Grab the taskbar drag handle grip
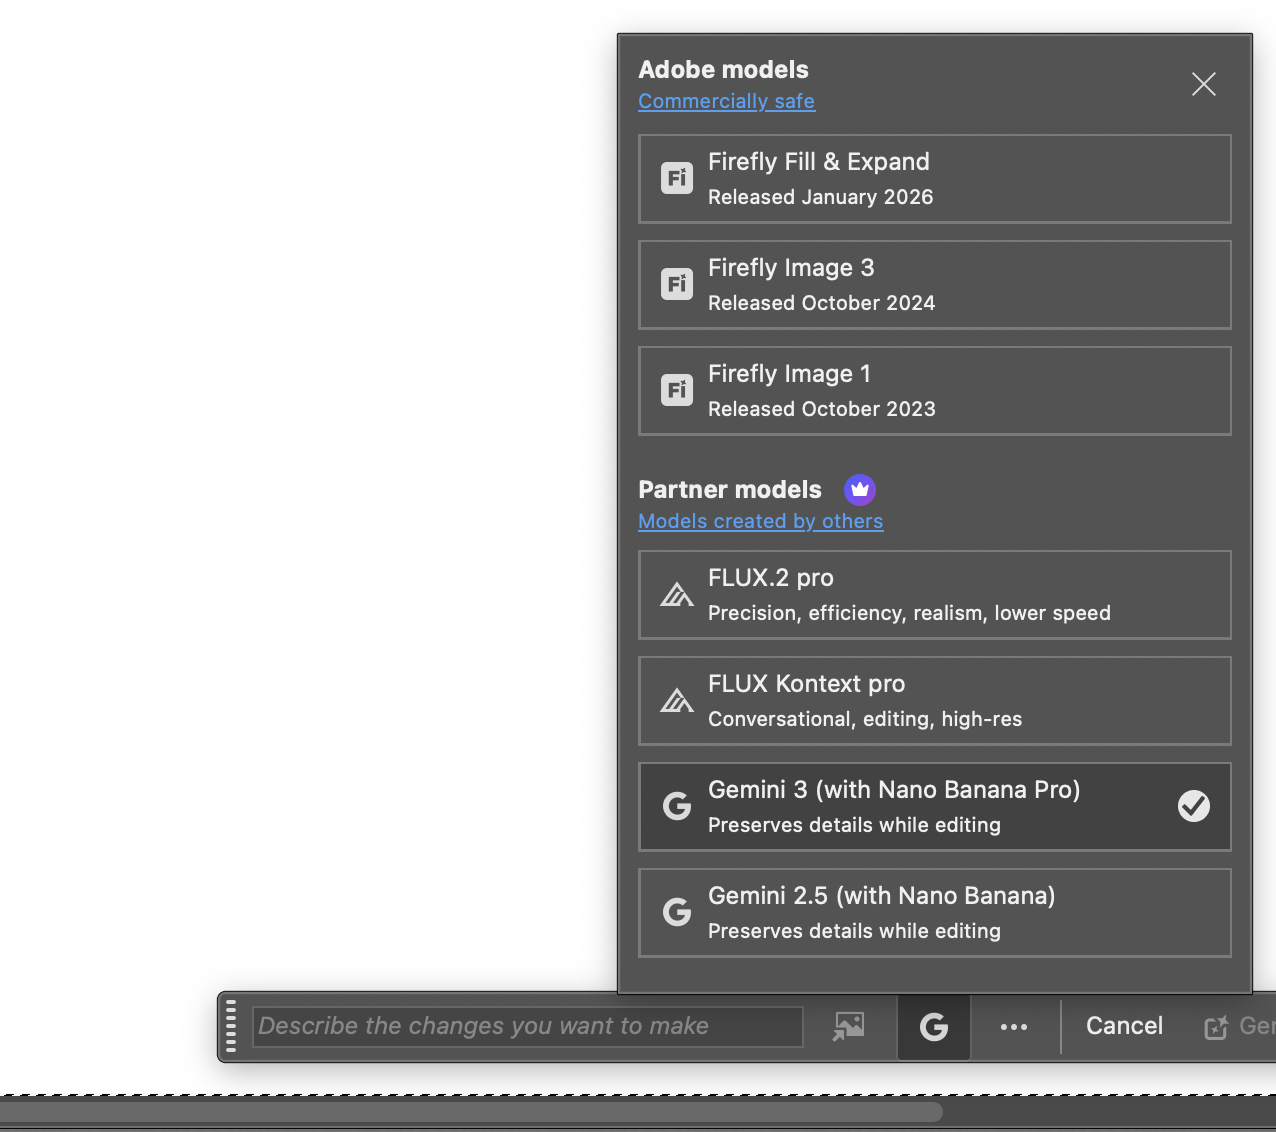Viewport: 1276px width, 1132px height. pos(231,1026)
